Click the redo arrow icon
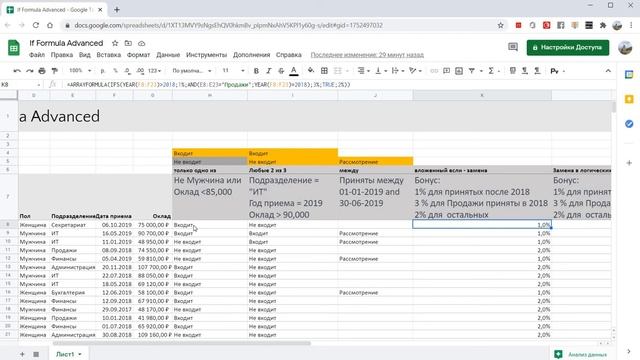640x360 pixels. (29, 71)
